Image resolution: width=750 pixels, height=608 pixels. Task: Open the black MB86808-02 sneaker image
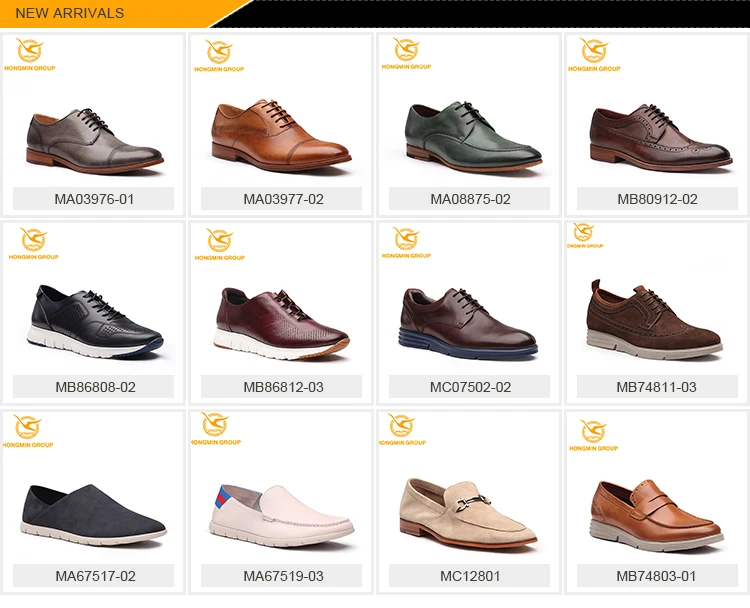pyautogui.click(x=94, y=322)
